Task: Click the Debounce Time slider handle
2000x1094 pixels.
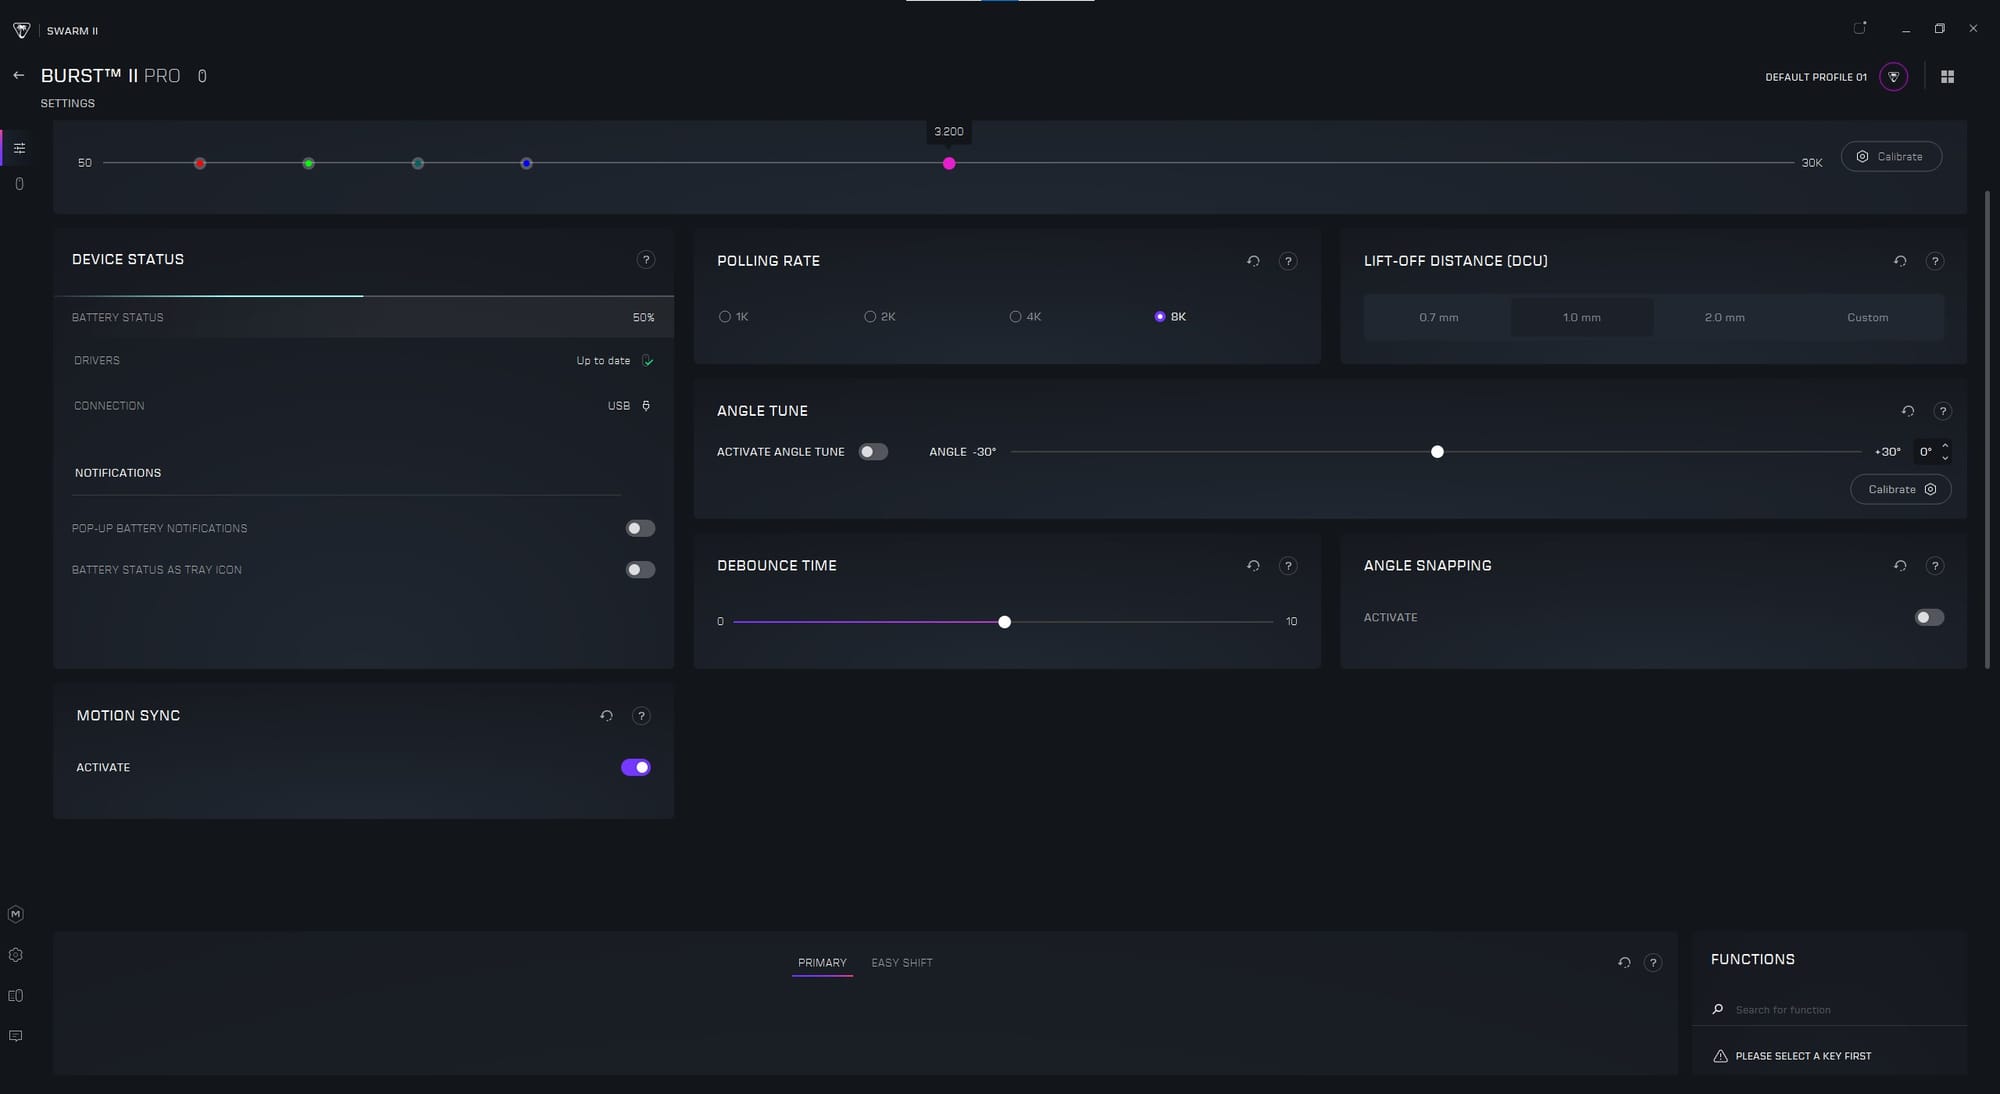Action: [1004, 622]
